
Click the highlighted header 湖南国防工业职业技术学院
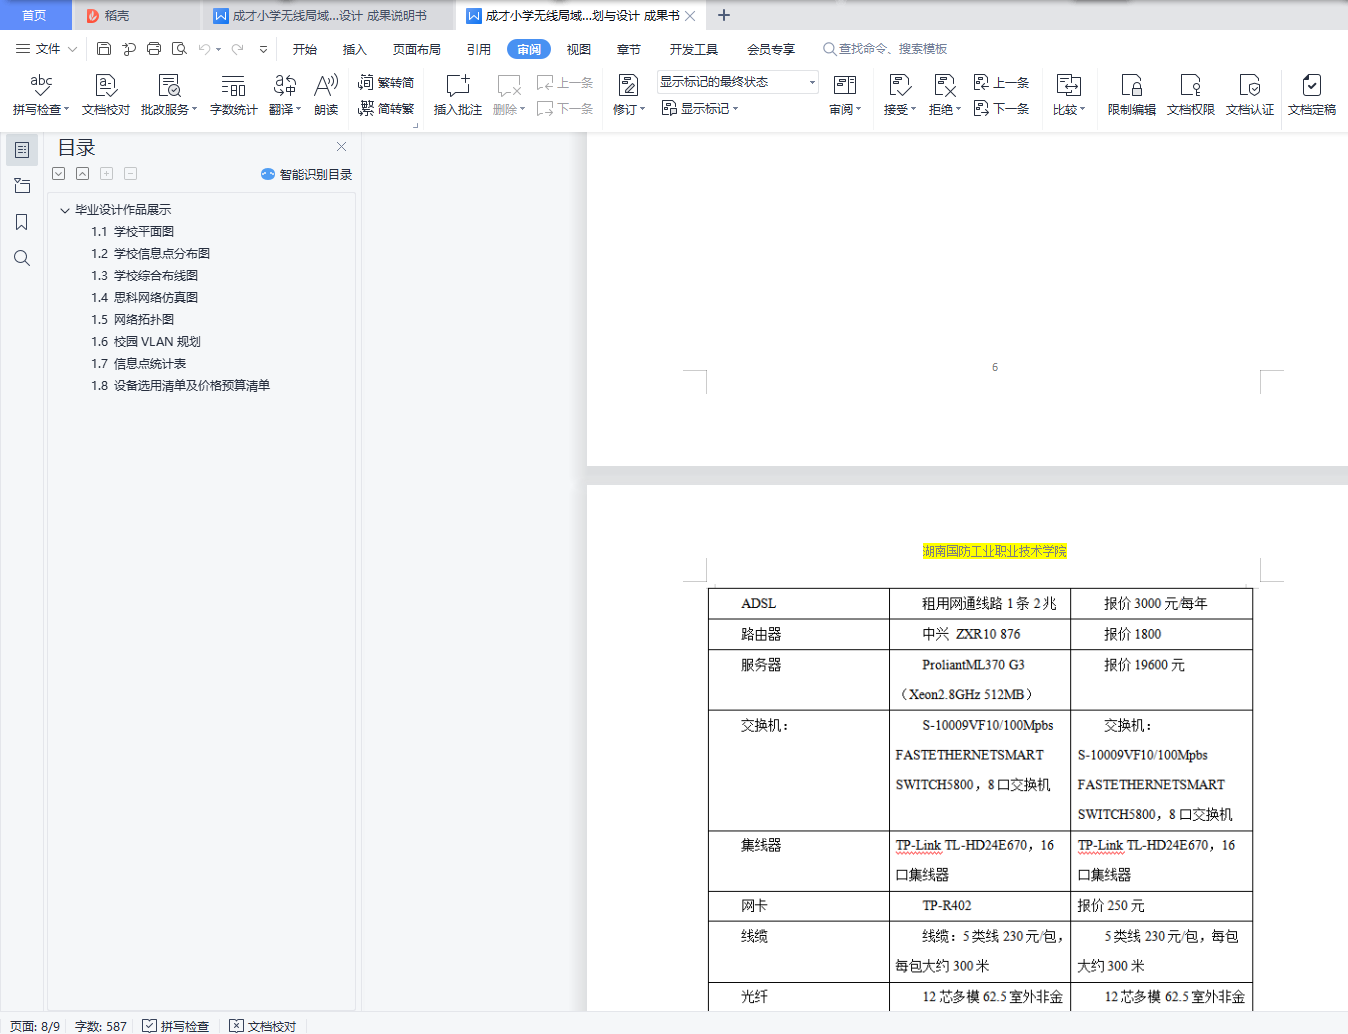995,551
